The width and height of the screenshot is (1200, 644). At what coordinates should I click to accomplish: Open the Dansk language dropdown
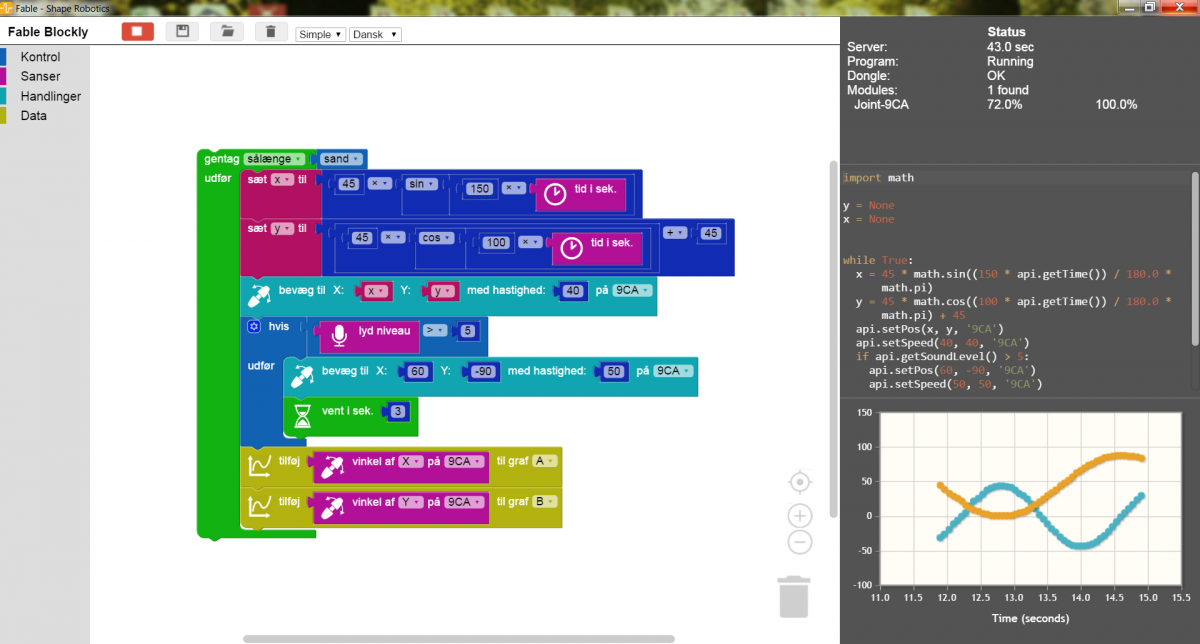(376, 34)
